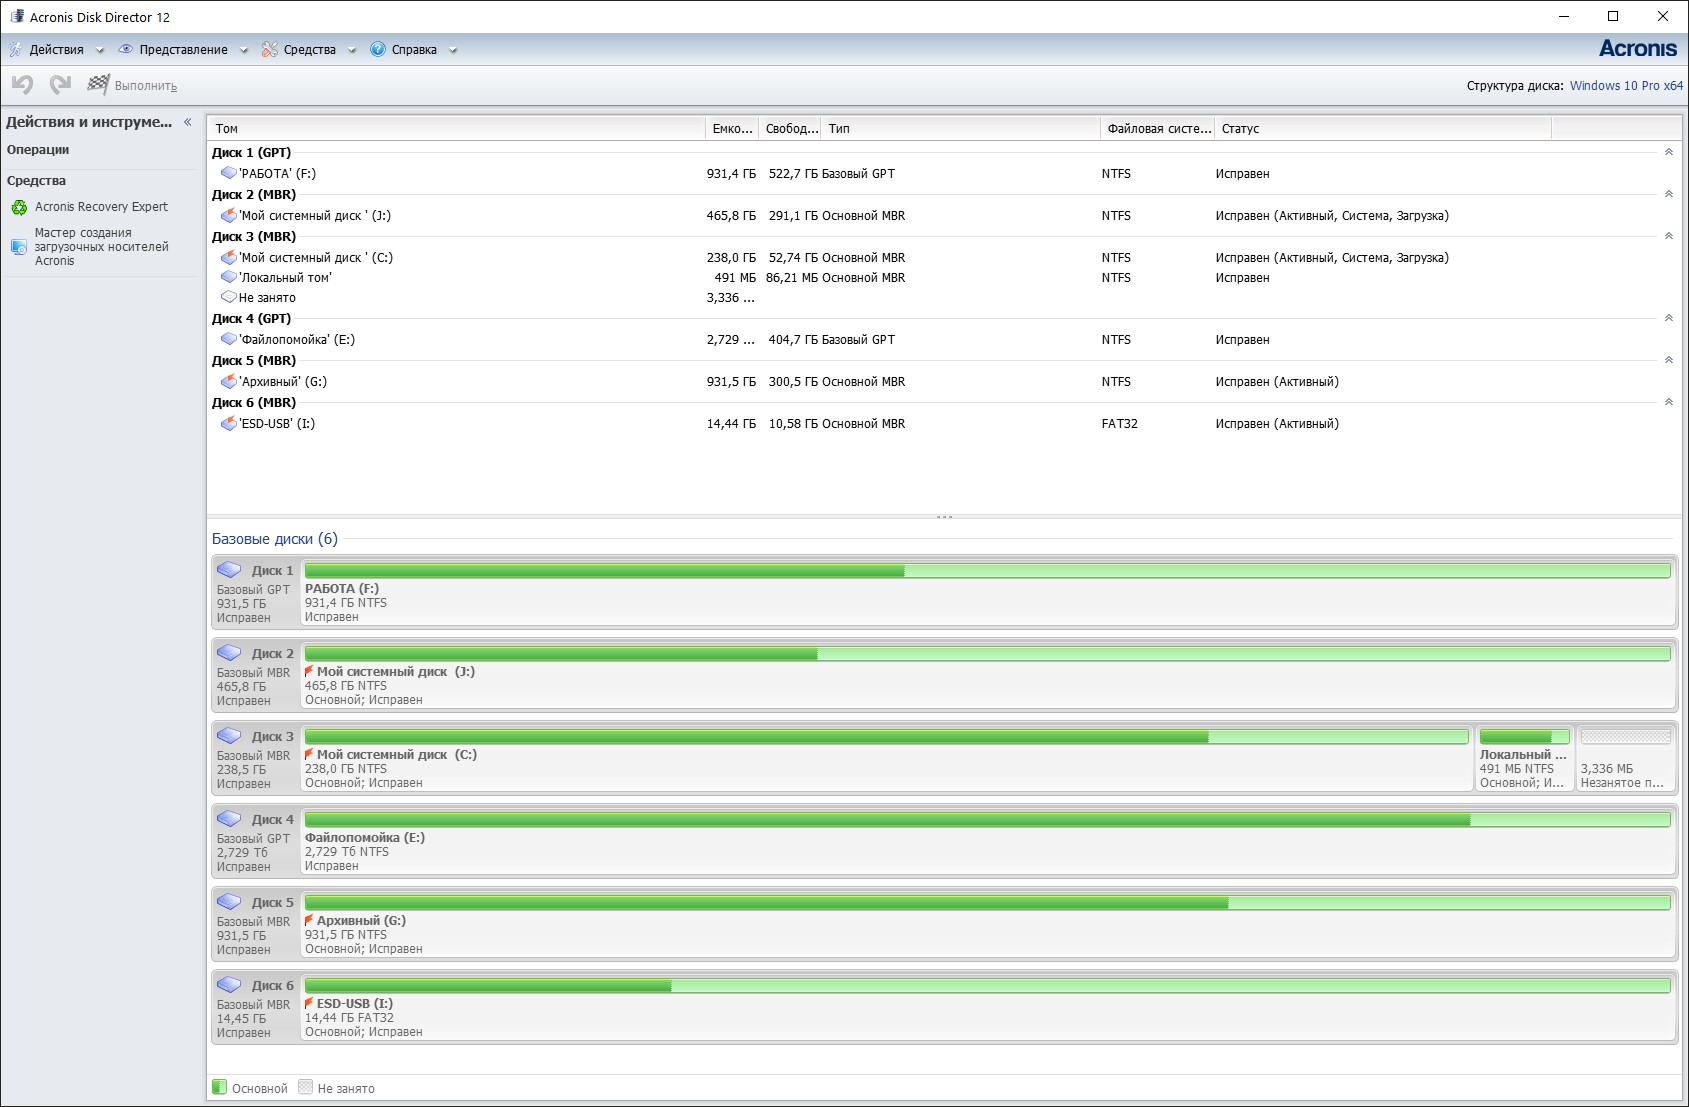1689x1107 pixels.
Task: Open the Средства menu
Action: coord(310,49)
